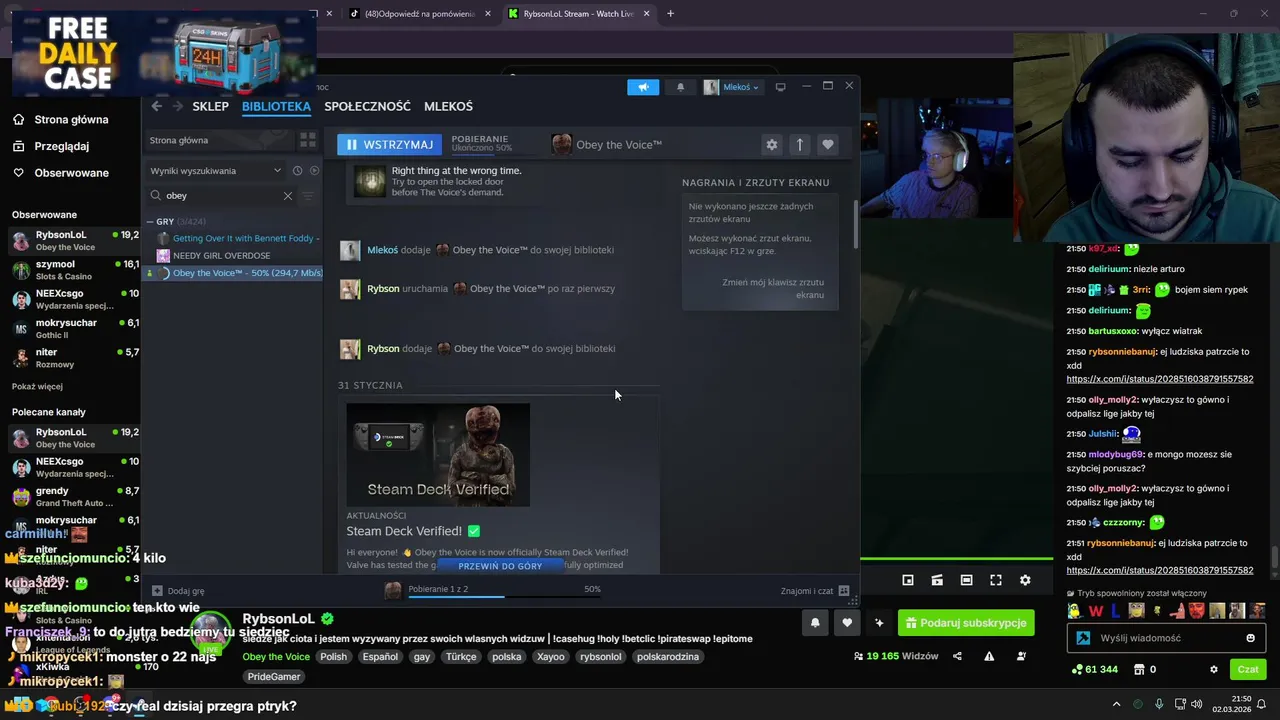Open Mlekoś account dropdown in Steam
The width and height of the screenshot is (1280, 720).
(732, 87)
